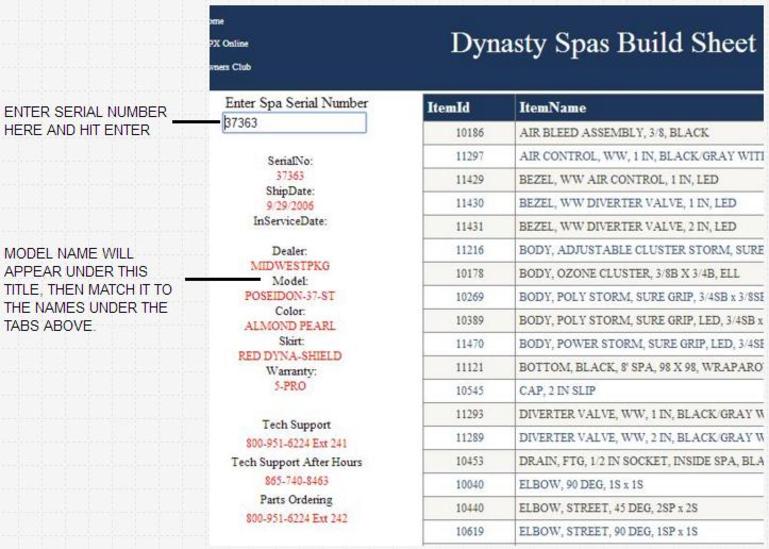The width and height of the screenshot is (769, 549).
Task: Select item ID 10389 cell
Action: pos(469,320)
